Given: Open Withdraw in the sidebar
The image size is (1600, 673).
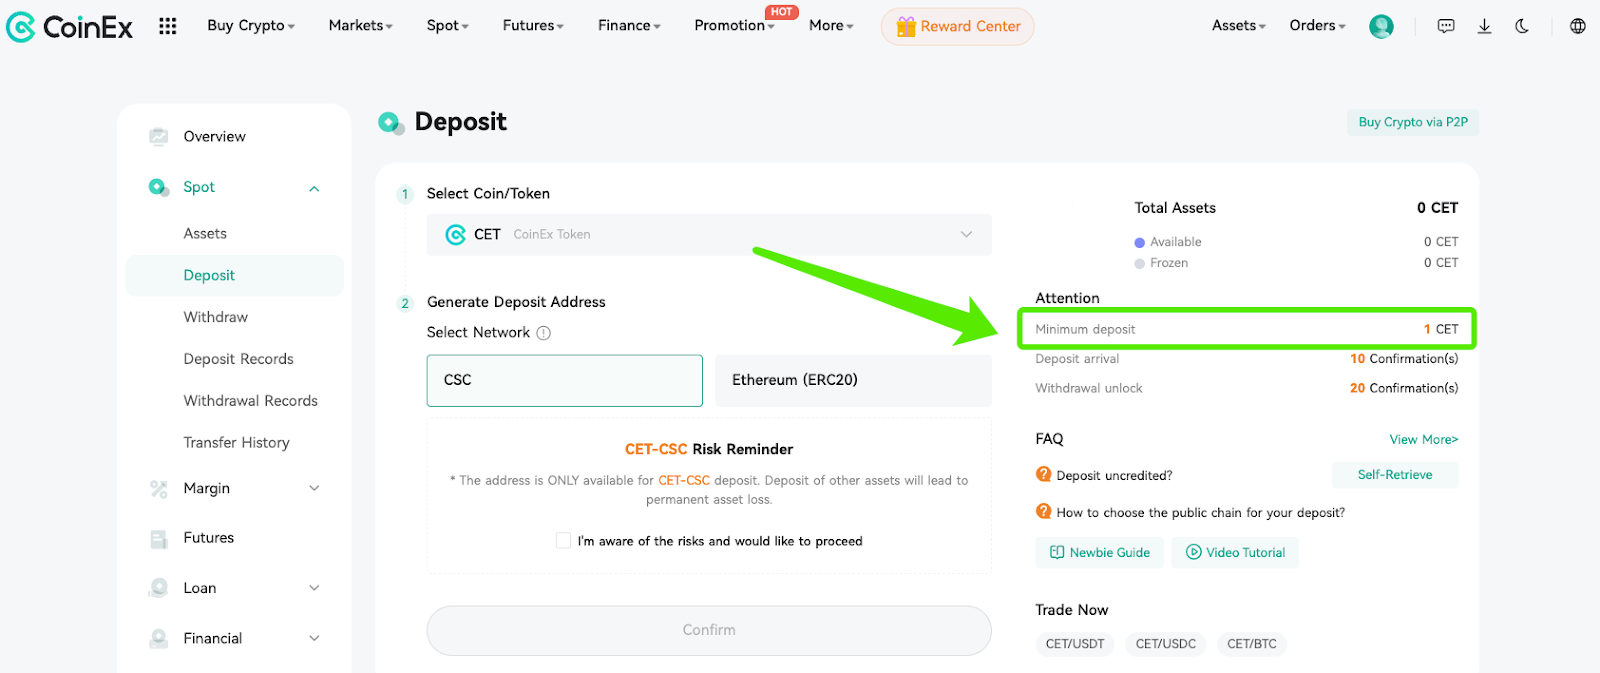Looking at the screenshot, I should click(216, 317).
